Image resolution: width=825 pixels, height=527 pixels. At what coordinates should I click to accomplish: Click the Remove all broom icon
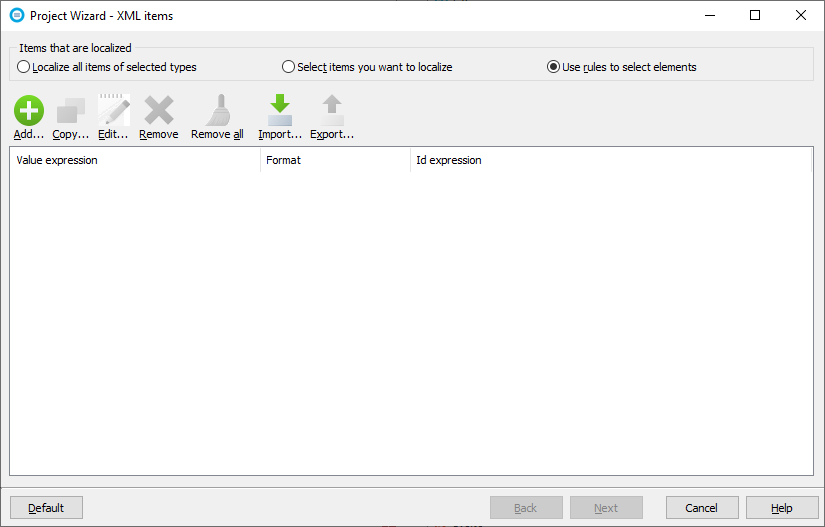[x=217, y=111]
